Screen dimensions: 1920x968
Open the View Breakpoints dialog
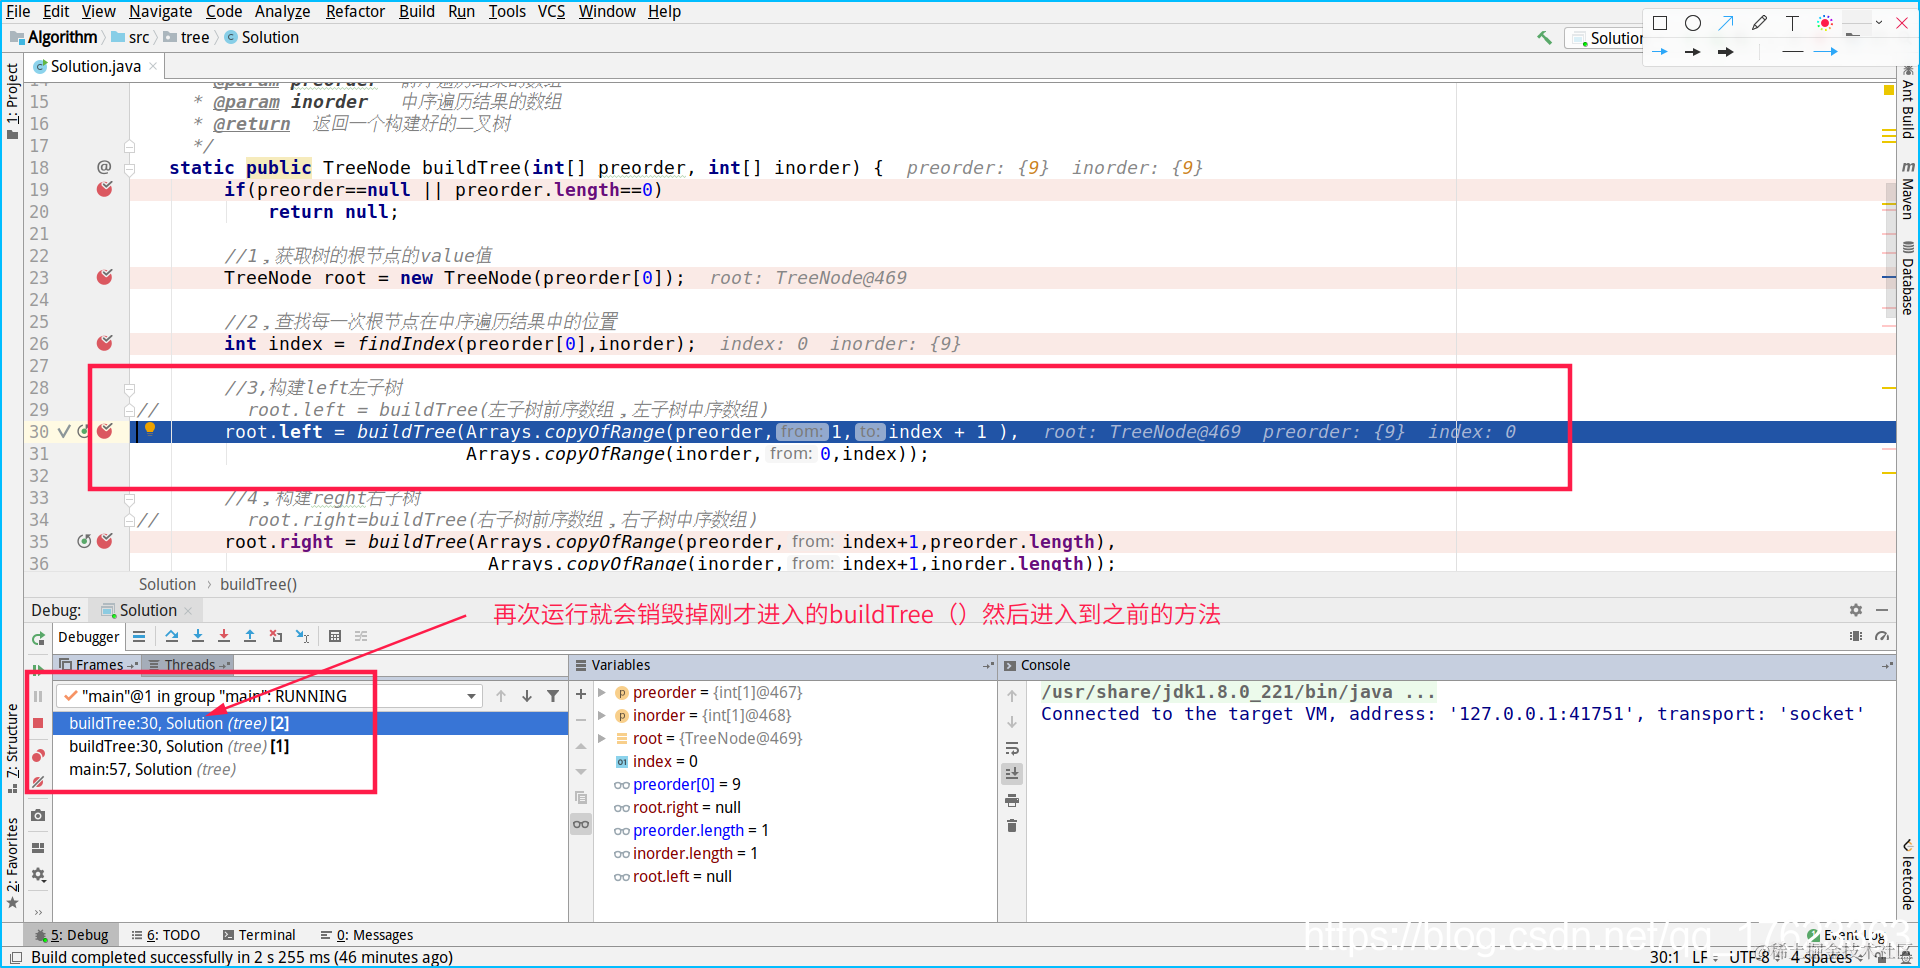(x=38, y=755)
